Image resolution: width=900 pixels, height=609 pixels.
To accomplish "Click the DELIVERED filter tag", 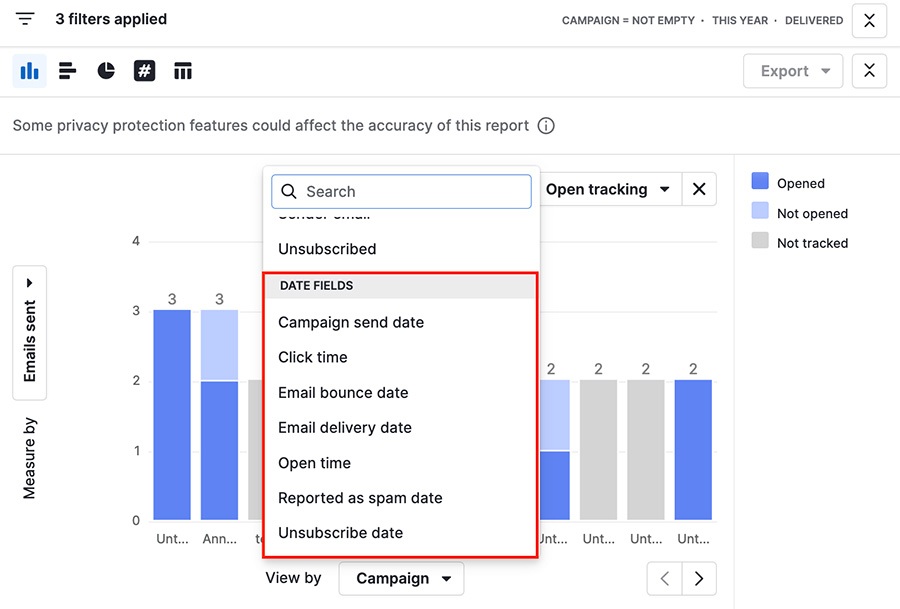I will [814, 21].
